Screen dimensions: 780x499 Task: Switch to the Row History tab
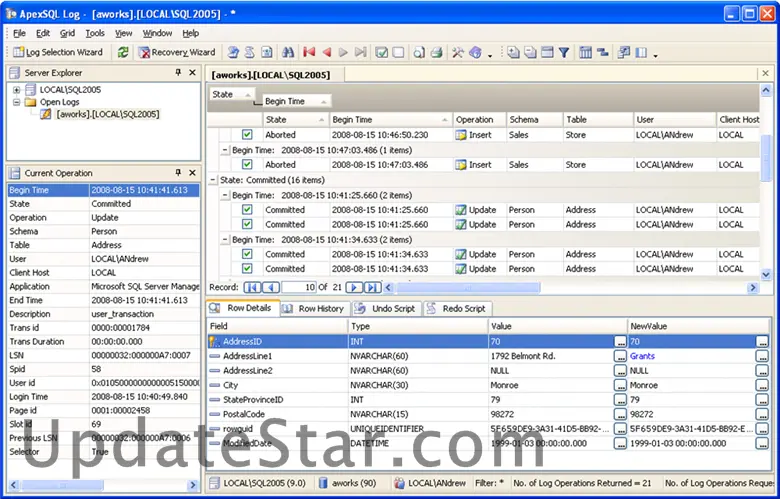click(x=315, y=308)
